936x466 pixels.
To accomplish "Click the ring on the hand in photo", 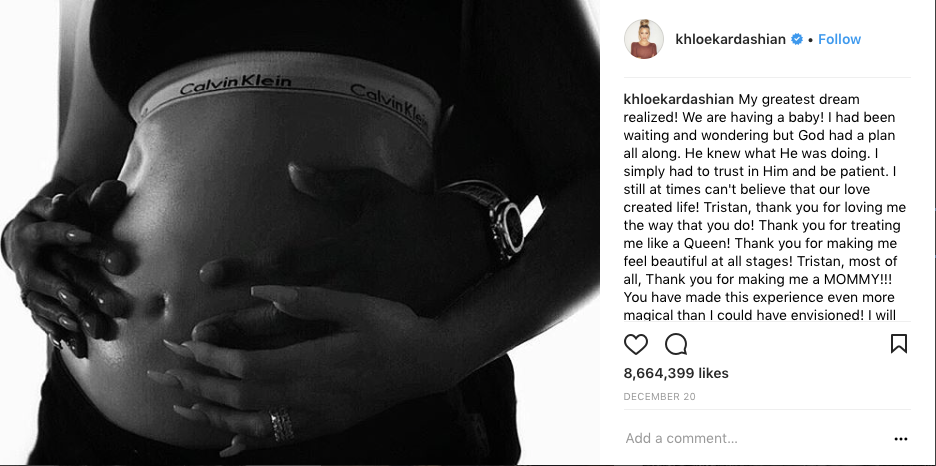I will pyautogui.click(x=281, y=425).
